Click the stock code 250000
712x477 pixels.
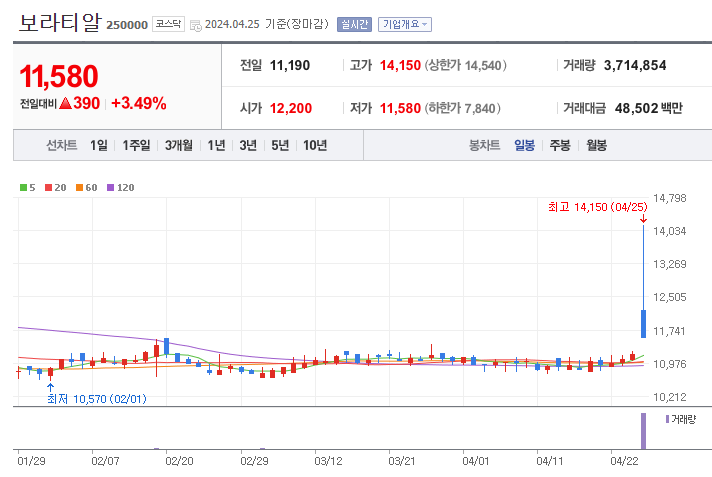[127, 25]
